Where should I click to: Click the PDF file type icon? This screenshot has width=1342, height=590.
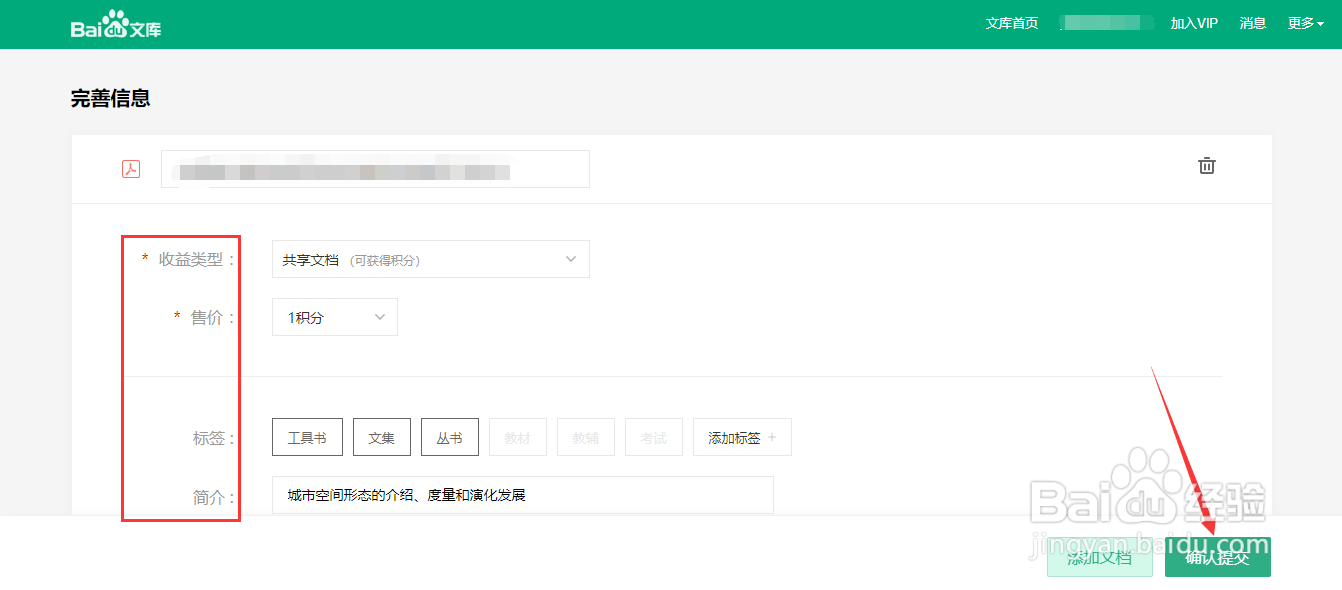[131, 168]
